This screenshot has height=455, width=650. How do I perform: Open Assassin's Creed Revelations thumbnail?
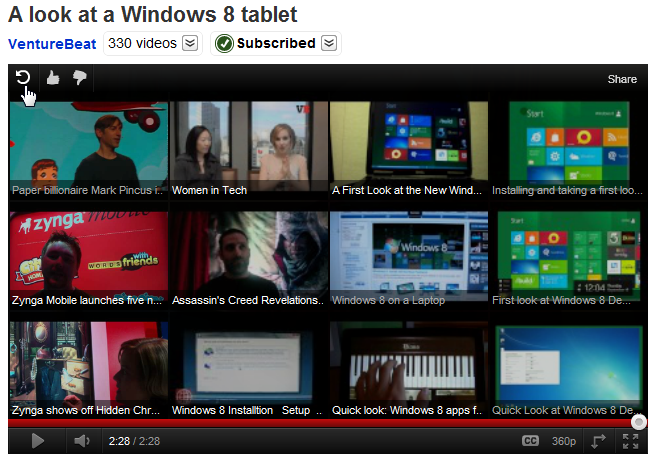point(249,260)
